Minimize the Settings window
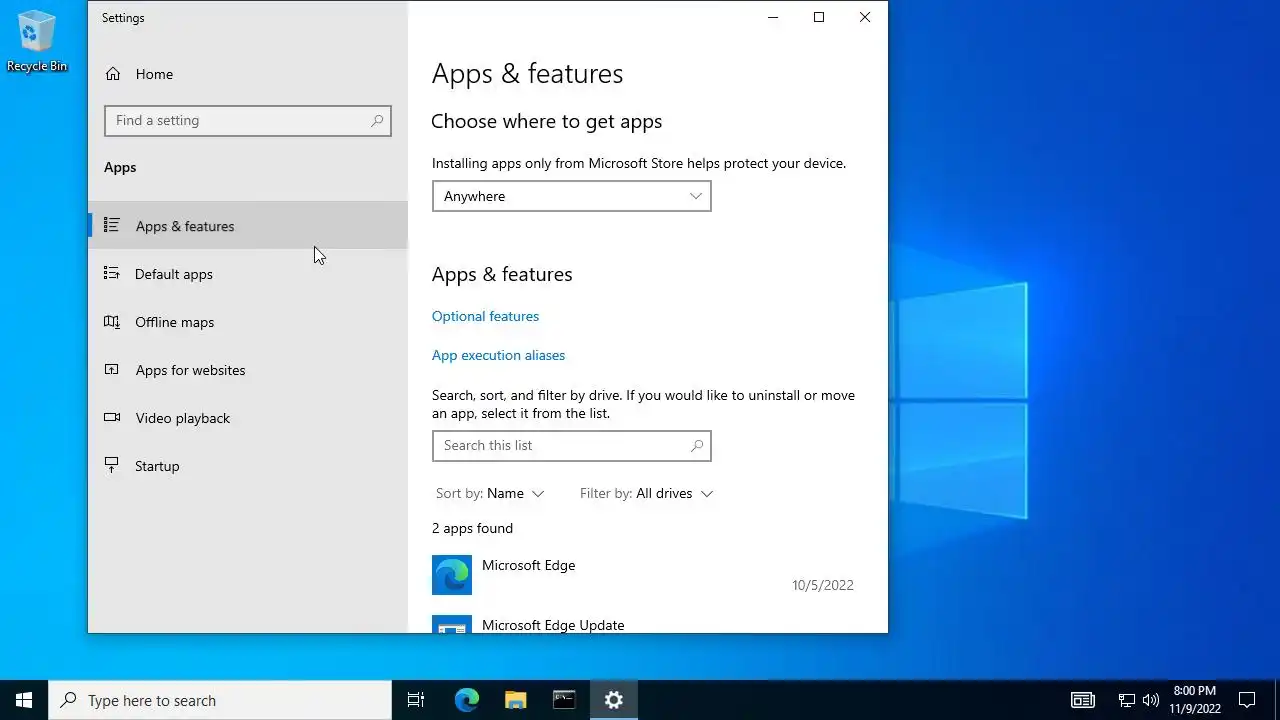Viewport: 1280px width, 720px height. [x=773, y=17]
